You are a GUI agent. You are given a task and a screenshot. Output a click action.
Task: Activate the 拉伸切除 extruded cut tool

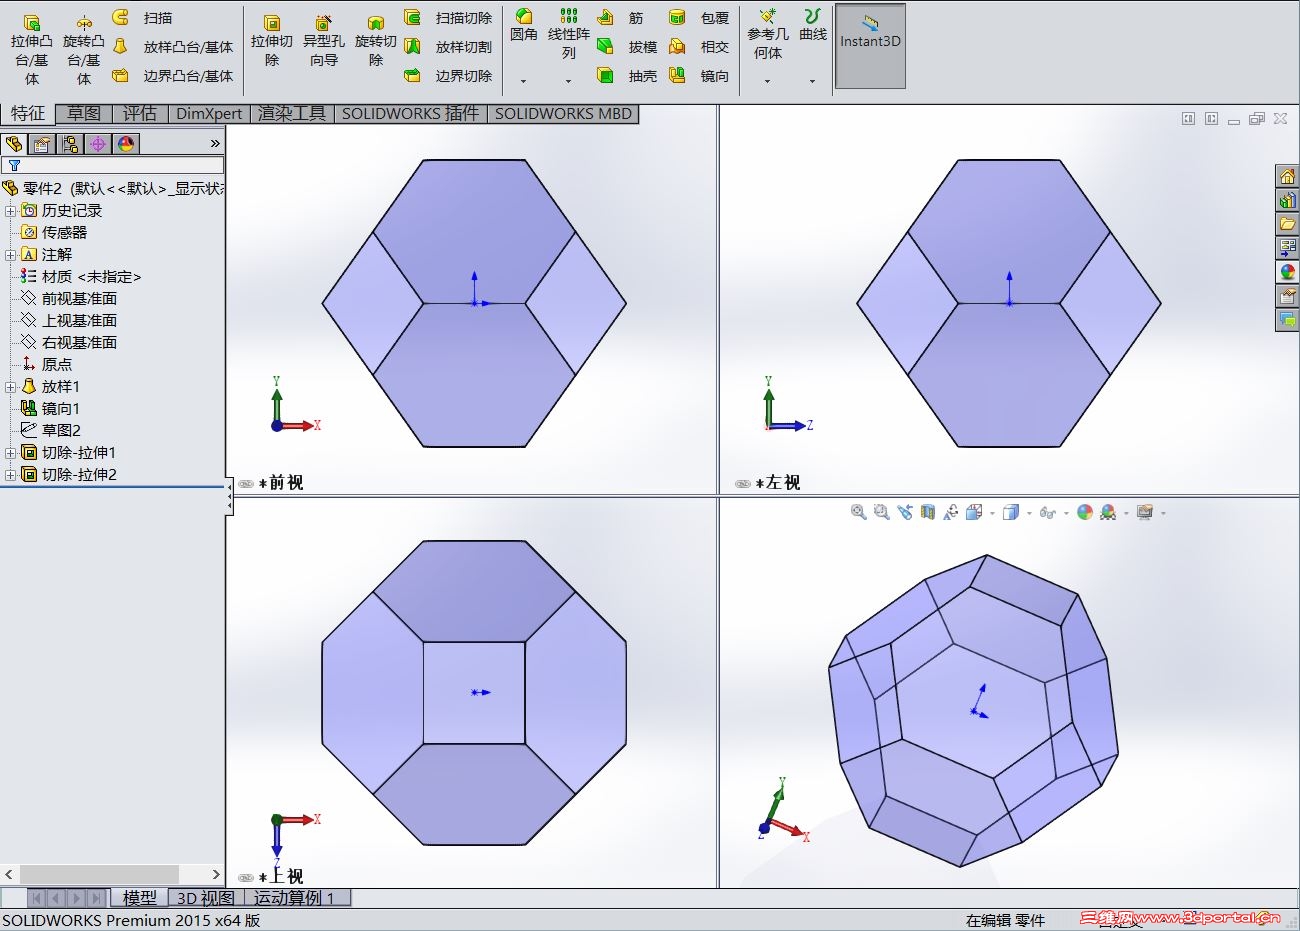coord(272,41)
